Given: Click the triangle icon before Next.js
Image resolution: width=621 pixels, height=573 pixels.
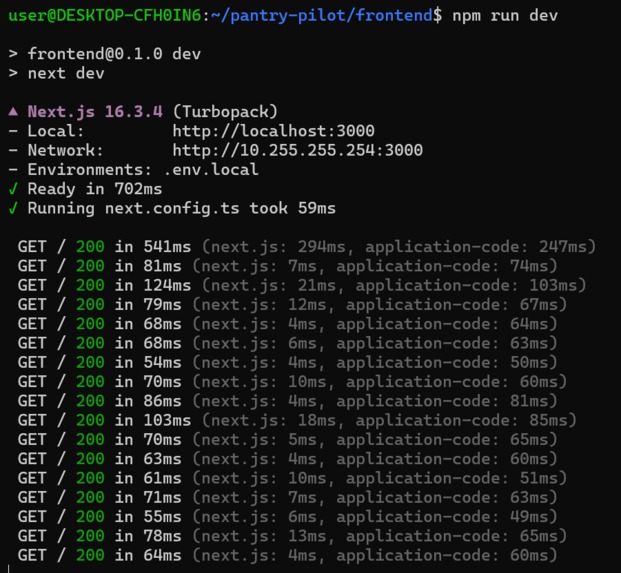Looking at the screenshot, I should [13, 112].
